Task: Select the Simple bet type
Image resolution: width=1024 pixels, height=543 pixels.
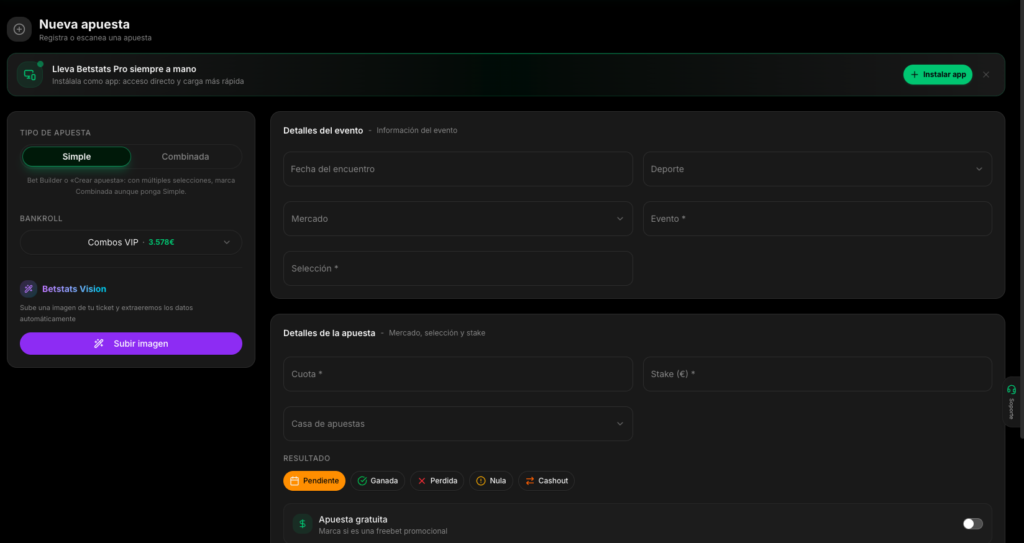Action: pos(76,157)
